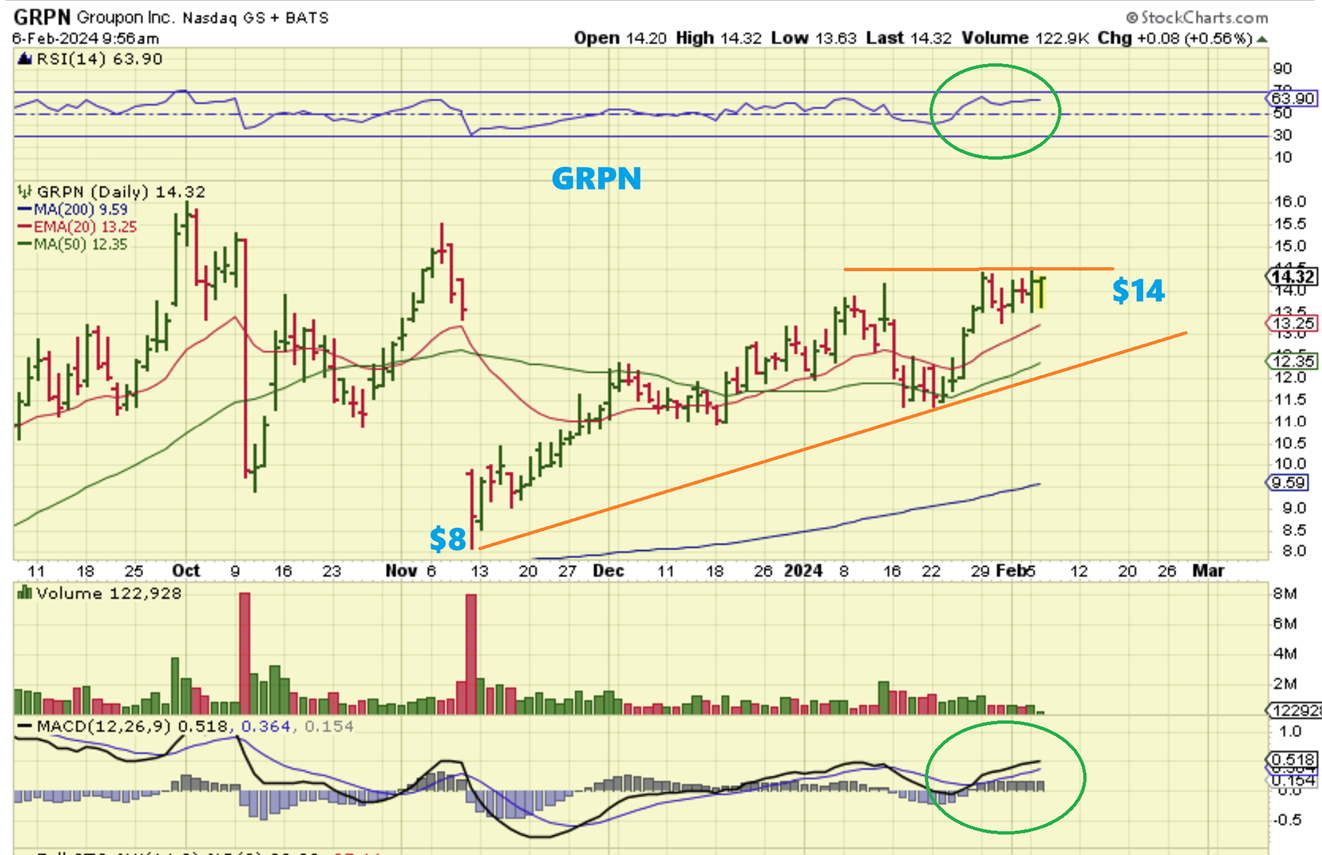The image size is (1322, 855).
Task: Click the '2024' date axis label
Action: 803,571
